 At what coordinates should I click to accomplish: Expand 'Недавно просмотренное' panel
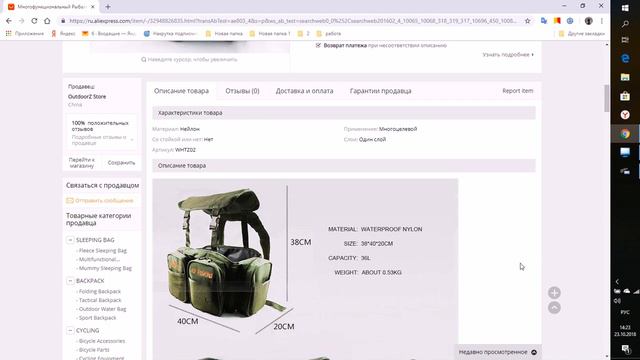coord(498,352)
